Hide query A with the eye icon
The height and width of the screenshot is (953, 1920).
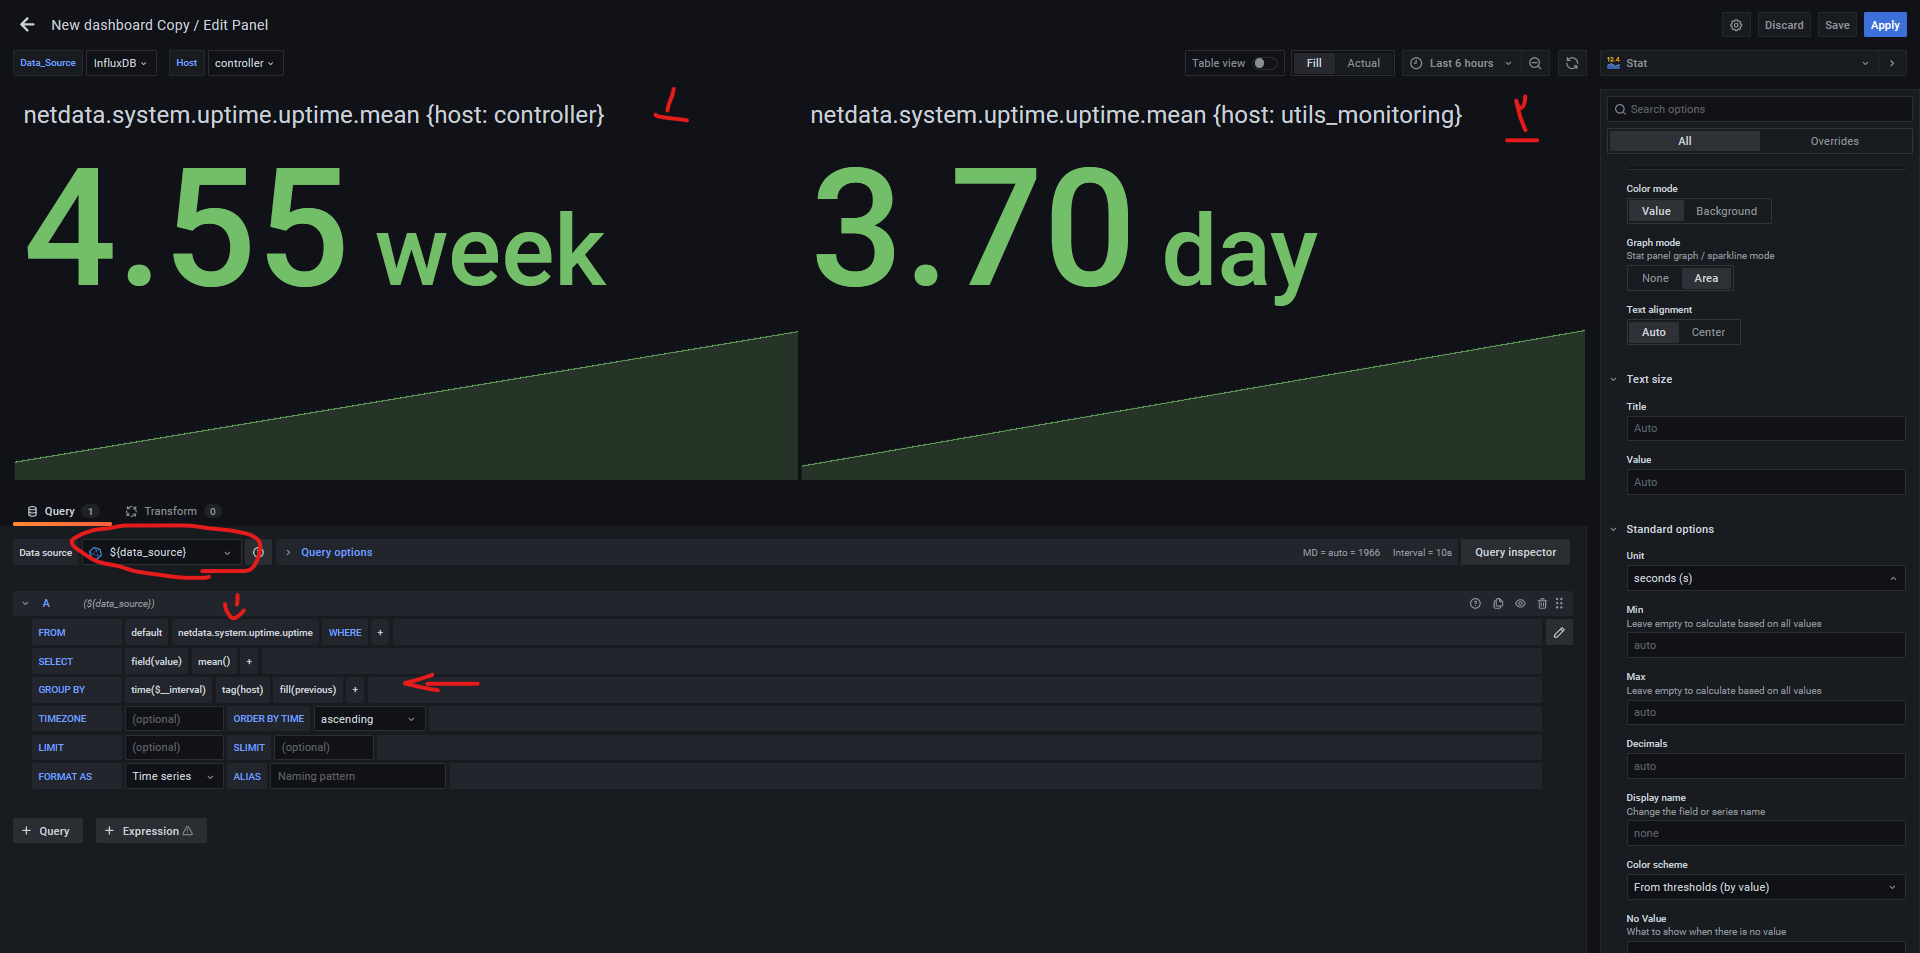point(1520,604)
